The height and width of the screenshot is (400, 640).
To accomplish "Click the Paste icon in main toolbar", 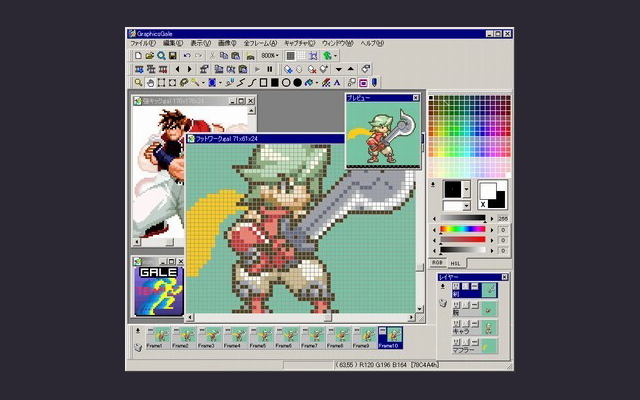I will tap(236, 56).
